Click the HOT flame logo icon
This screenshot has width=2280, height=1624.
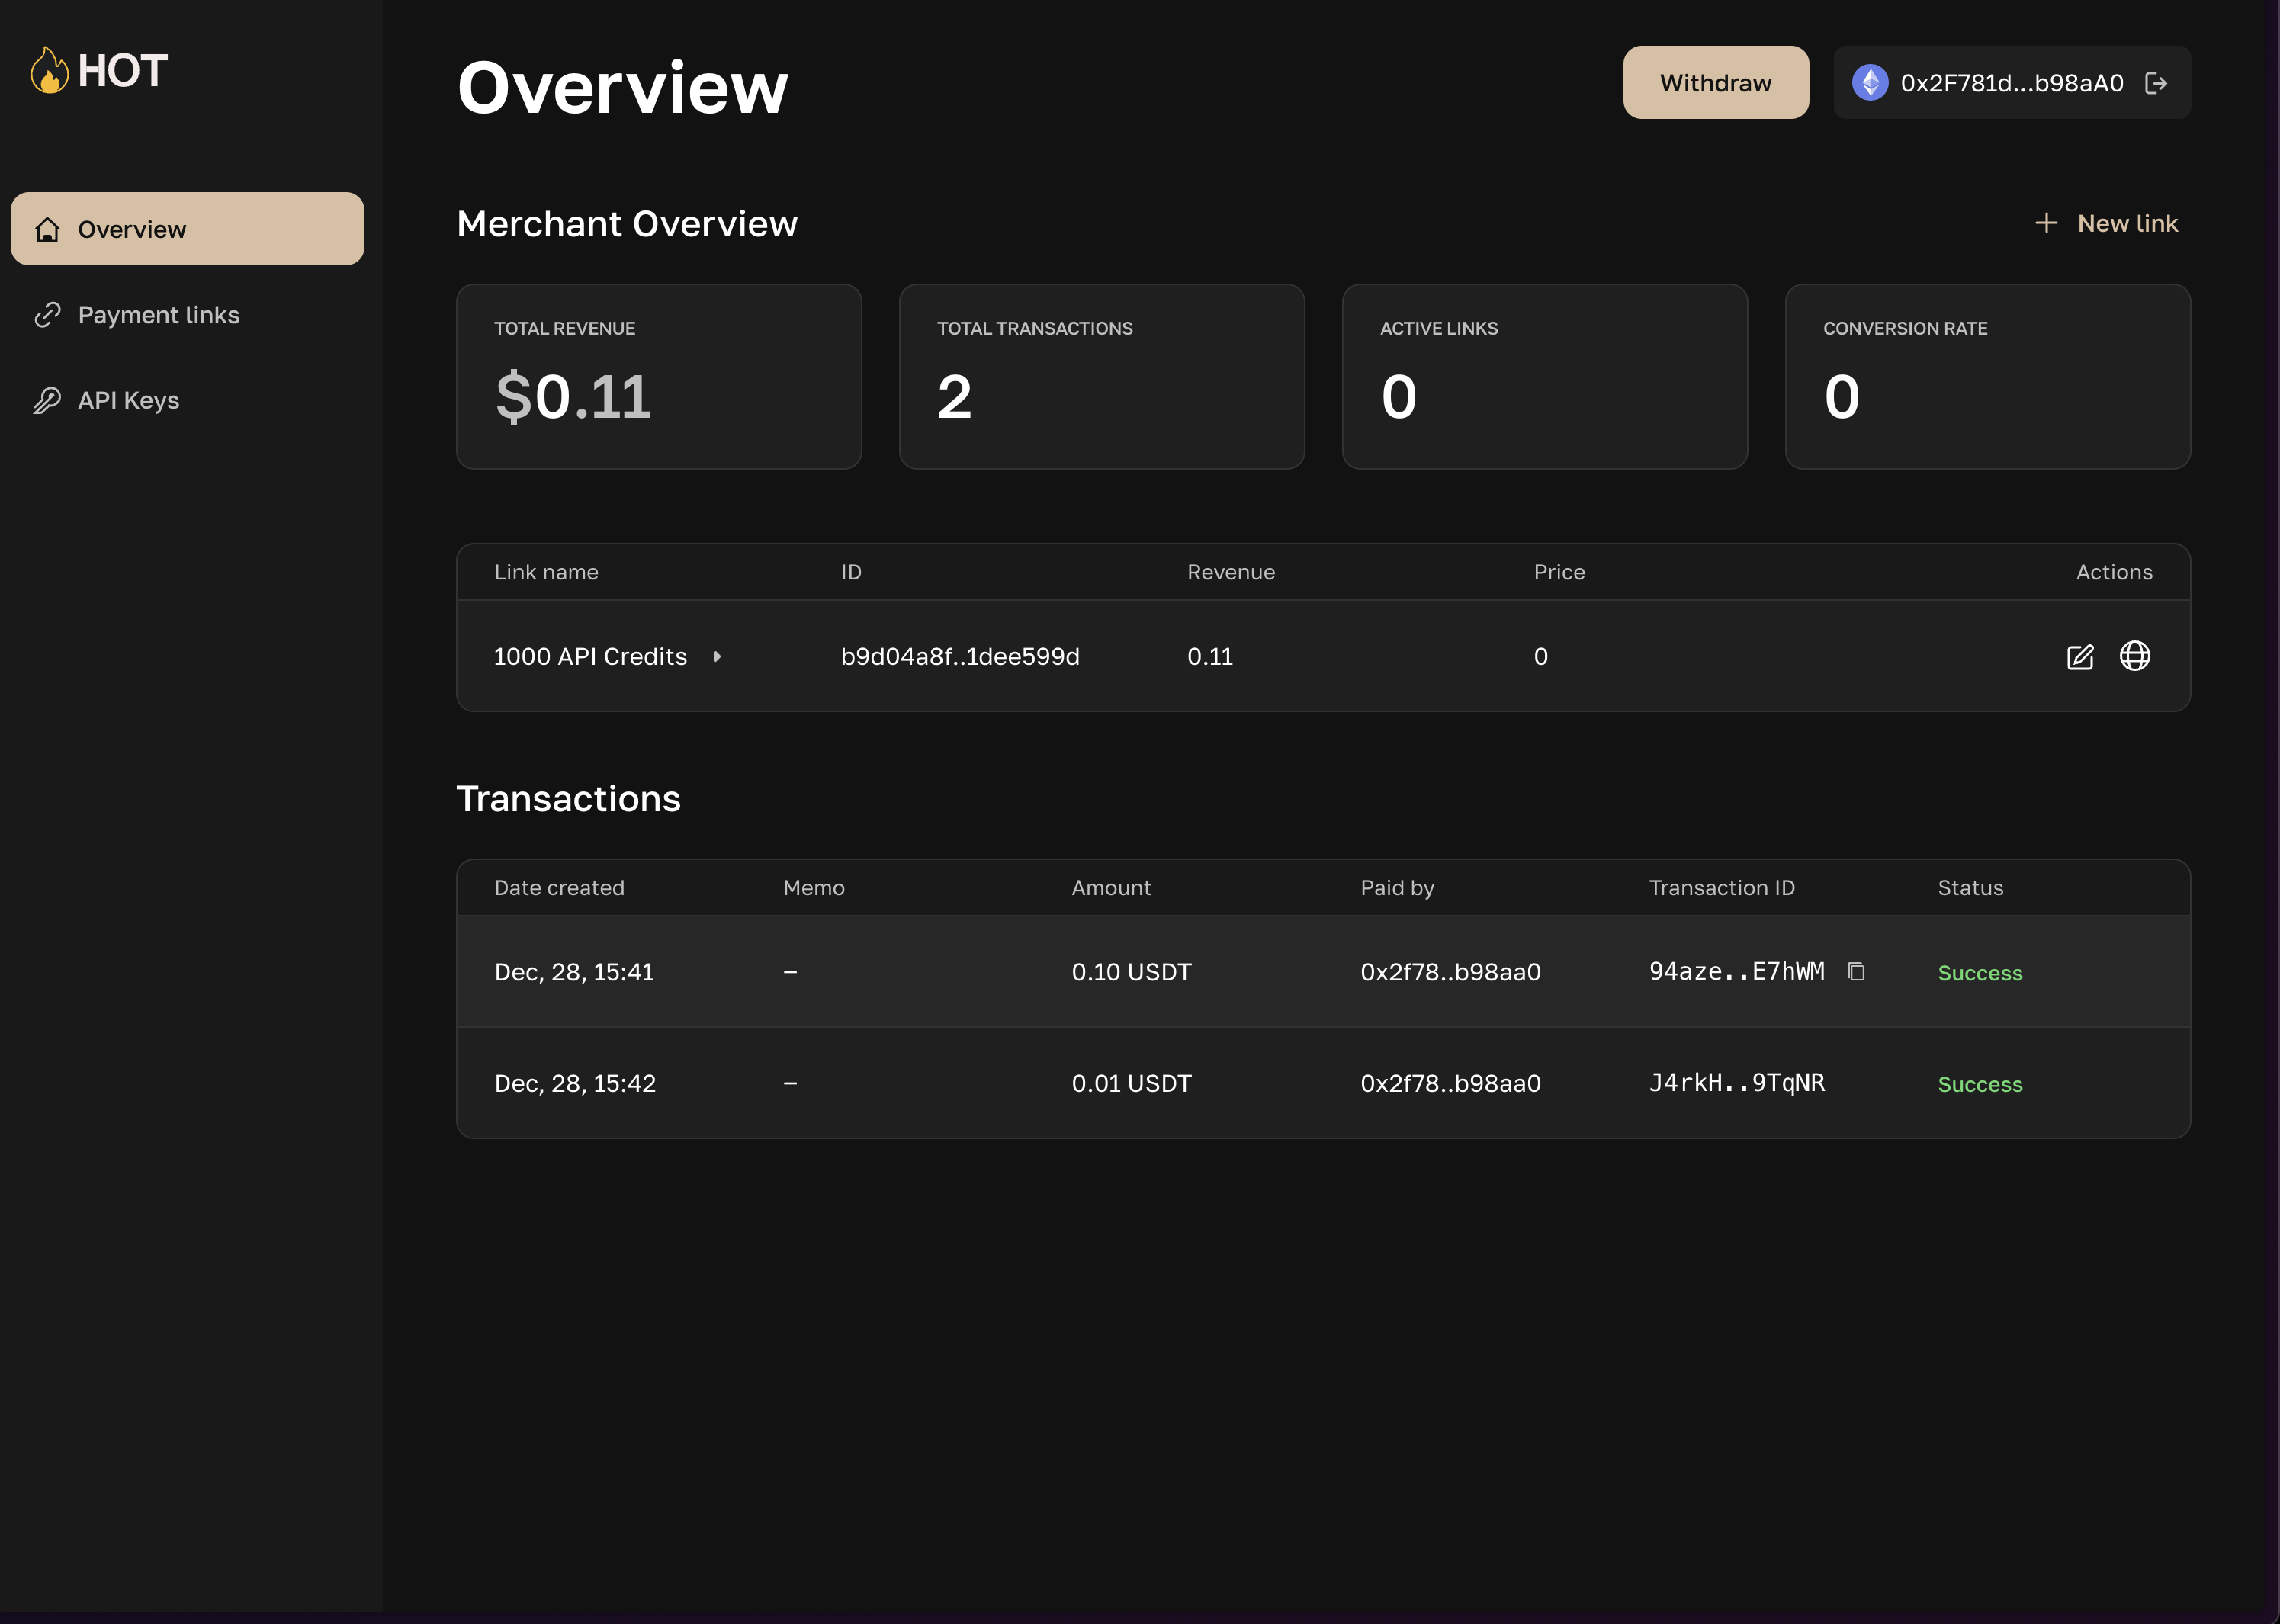click(x=49, y=71)
